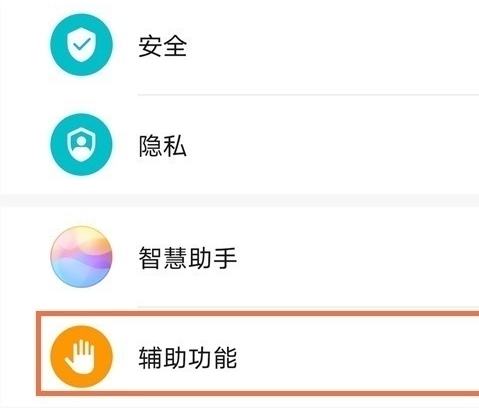Click the white checkmark inside the security shield
This screenshot has width=479, height=408.
tap(82, 44)
